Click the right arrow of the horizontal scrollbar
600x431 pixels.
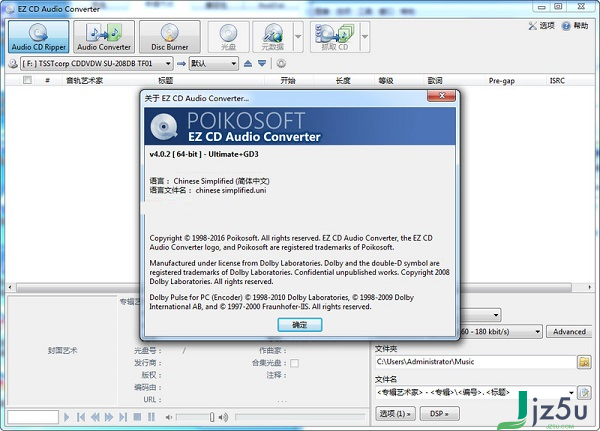590,287
